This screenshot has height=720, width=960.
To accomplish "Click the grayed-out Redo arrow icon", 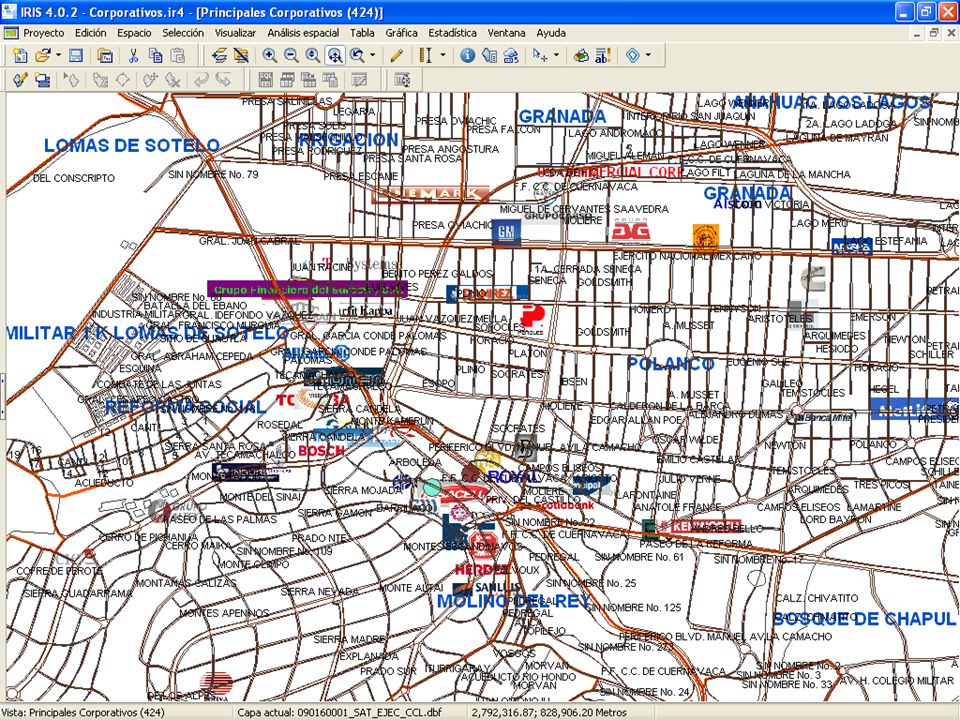I will (x=223, y=80).
